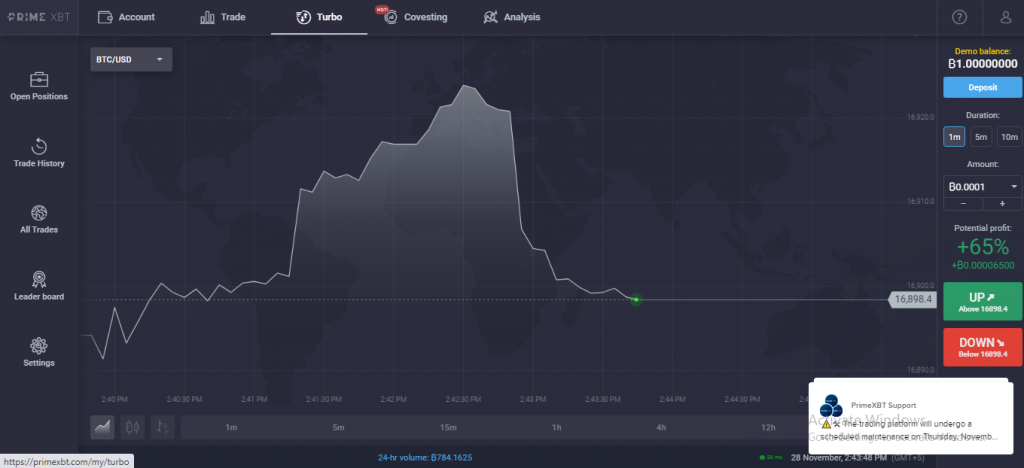Screen dimensions: 1024x468
Task: View All Trades globe icon
Action: pos(39,213)
